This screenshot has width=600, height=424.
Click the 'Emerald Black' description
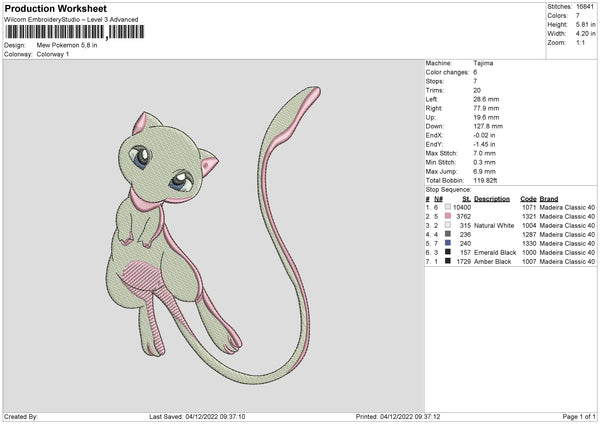(x=495, y=253)
